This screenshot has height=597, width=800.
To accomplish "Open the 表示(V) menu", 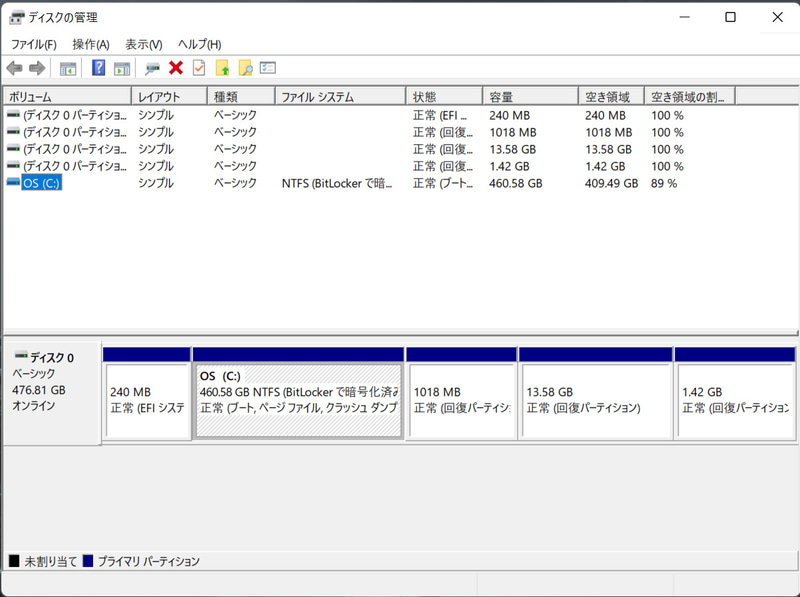I will click(x=143, y=44).
